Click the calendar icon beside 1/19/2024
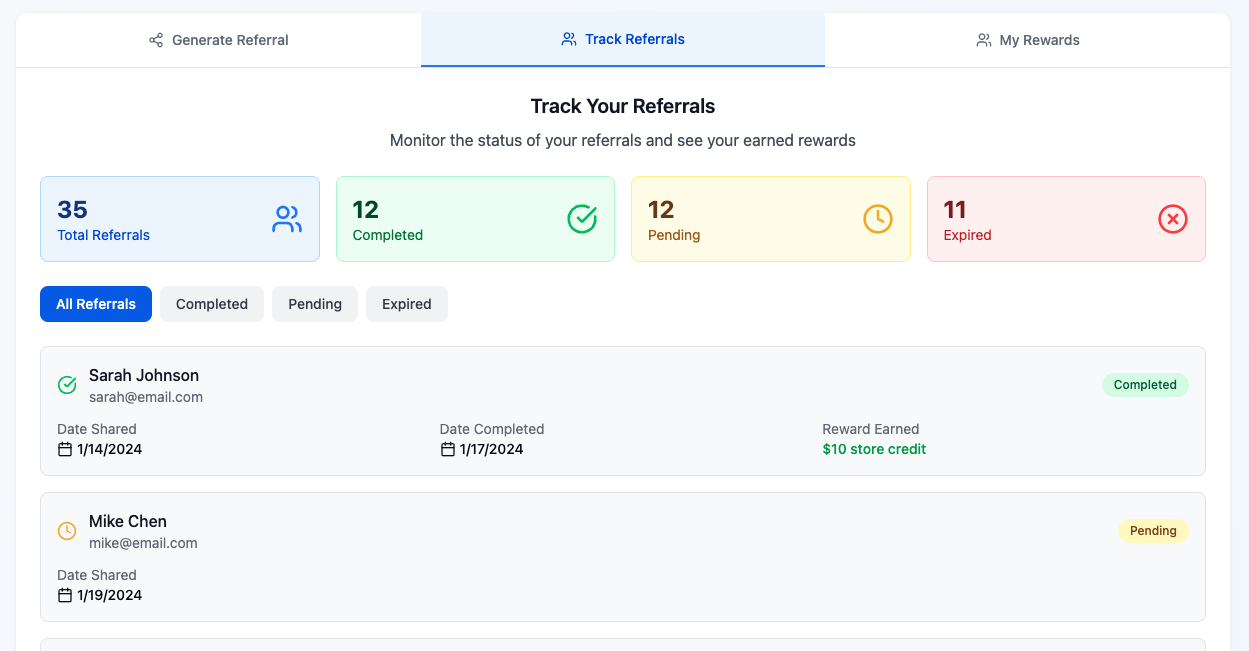The image size is (1249, 651). (65, 595)
